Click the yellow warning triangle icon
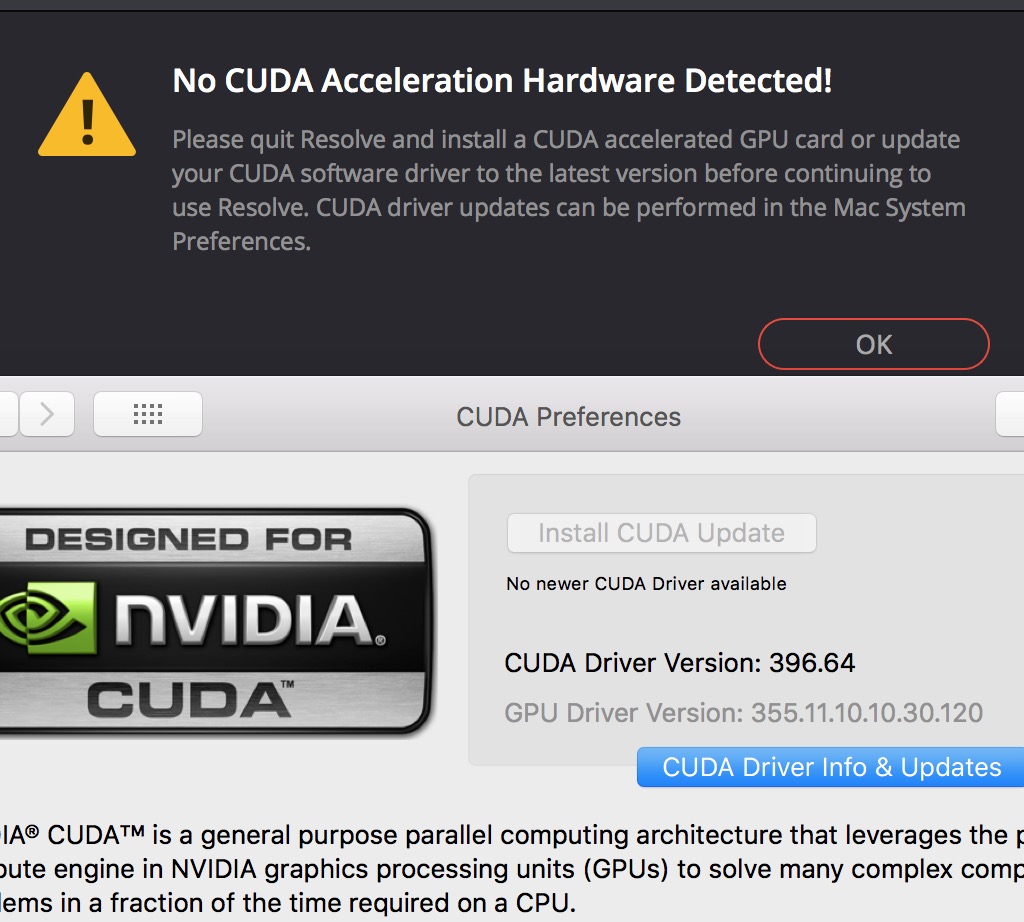Viewport: 1024px width, 922px height. point(87,115)
